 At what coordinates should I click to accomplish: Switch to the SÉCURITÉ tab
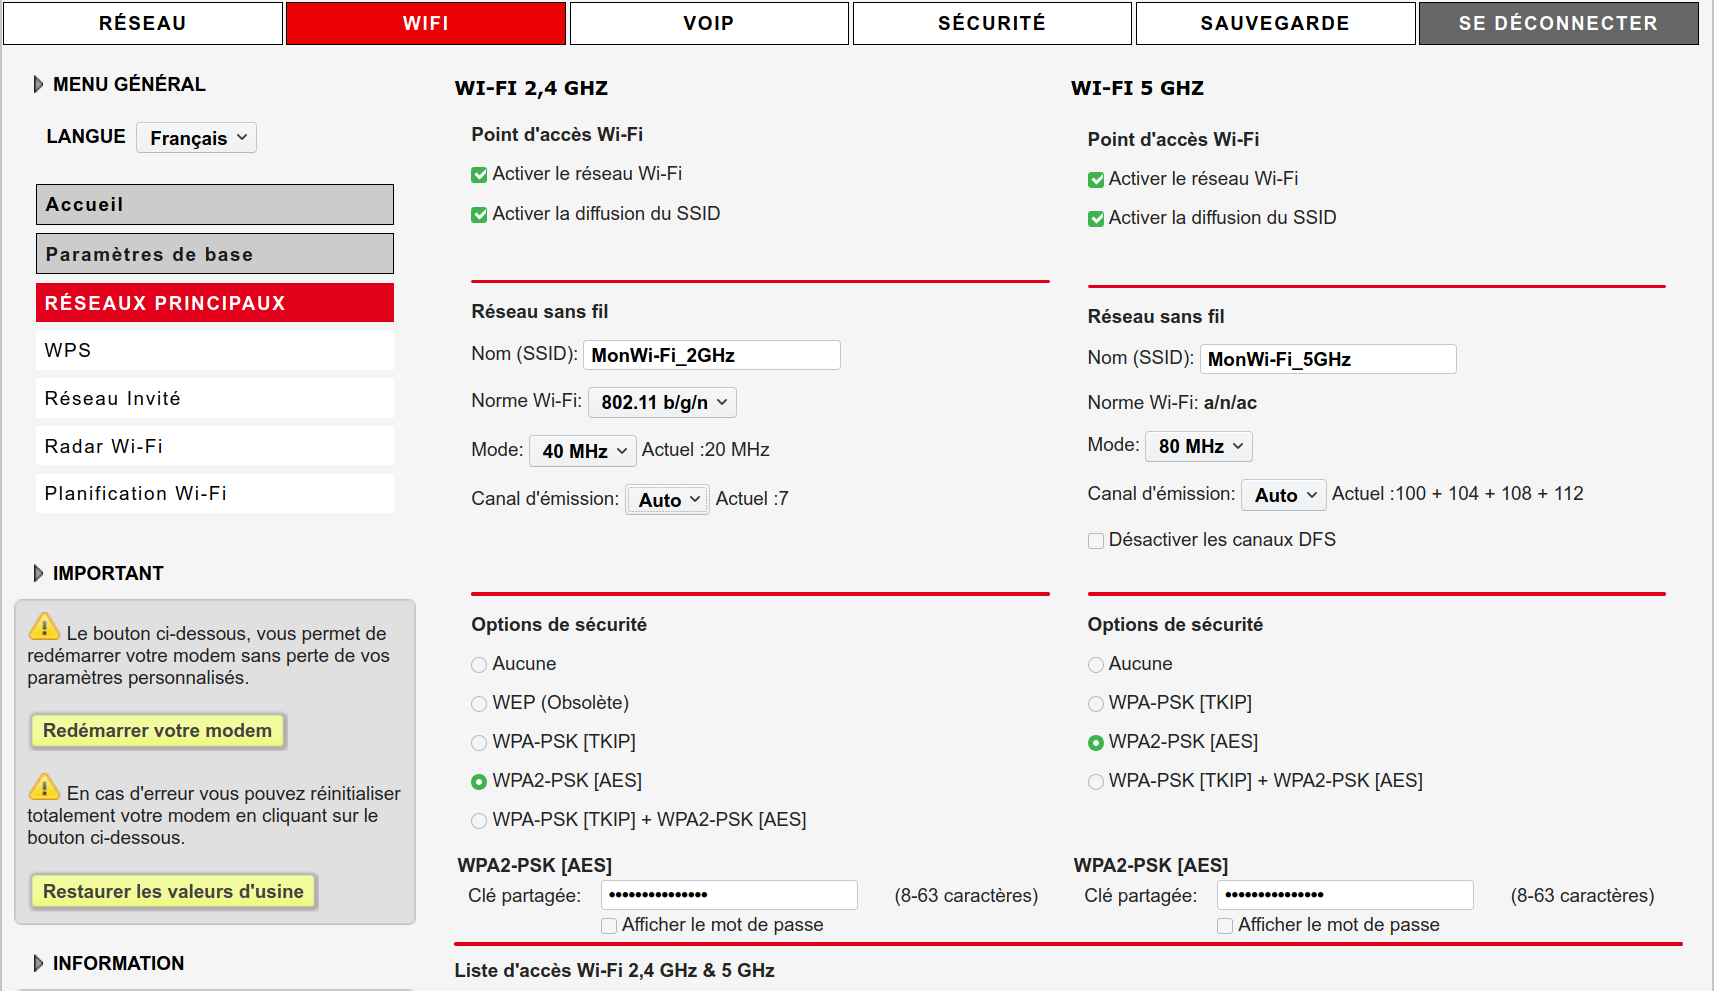coord(991,23)
